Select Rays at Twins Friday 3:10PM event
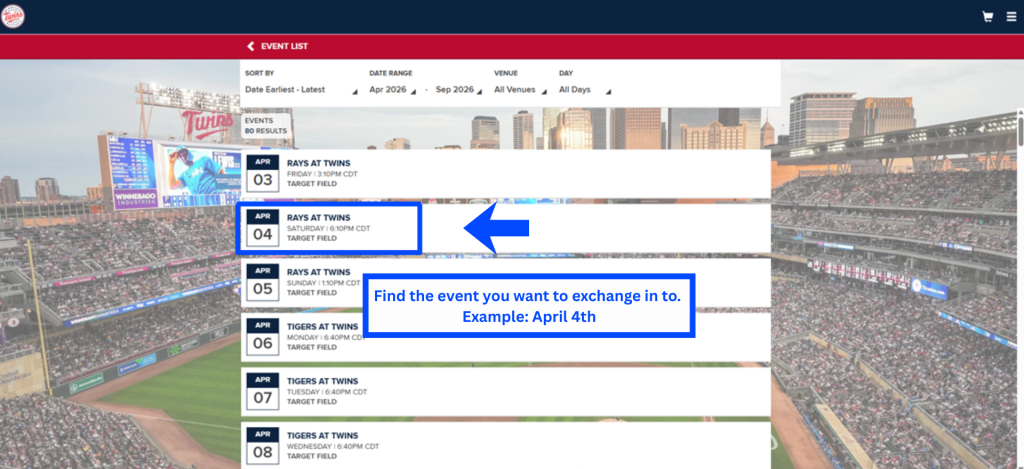The width and height of the screenshot is (1024, 469). pos(505,174)
